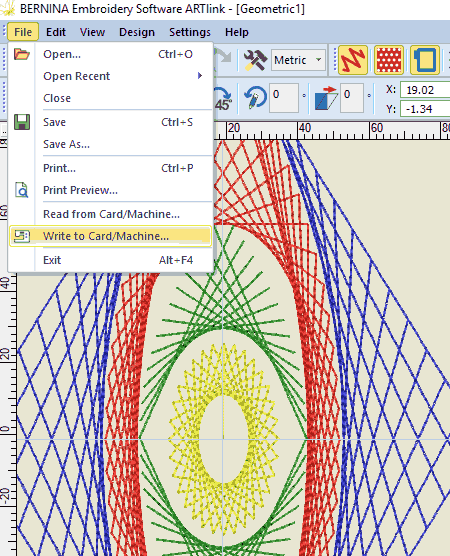Viewport: 450px width, 556px height.
Task: Open the File menu
Action: (x=23, y=32)
